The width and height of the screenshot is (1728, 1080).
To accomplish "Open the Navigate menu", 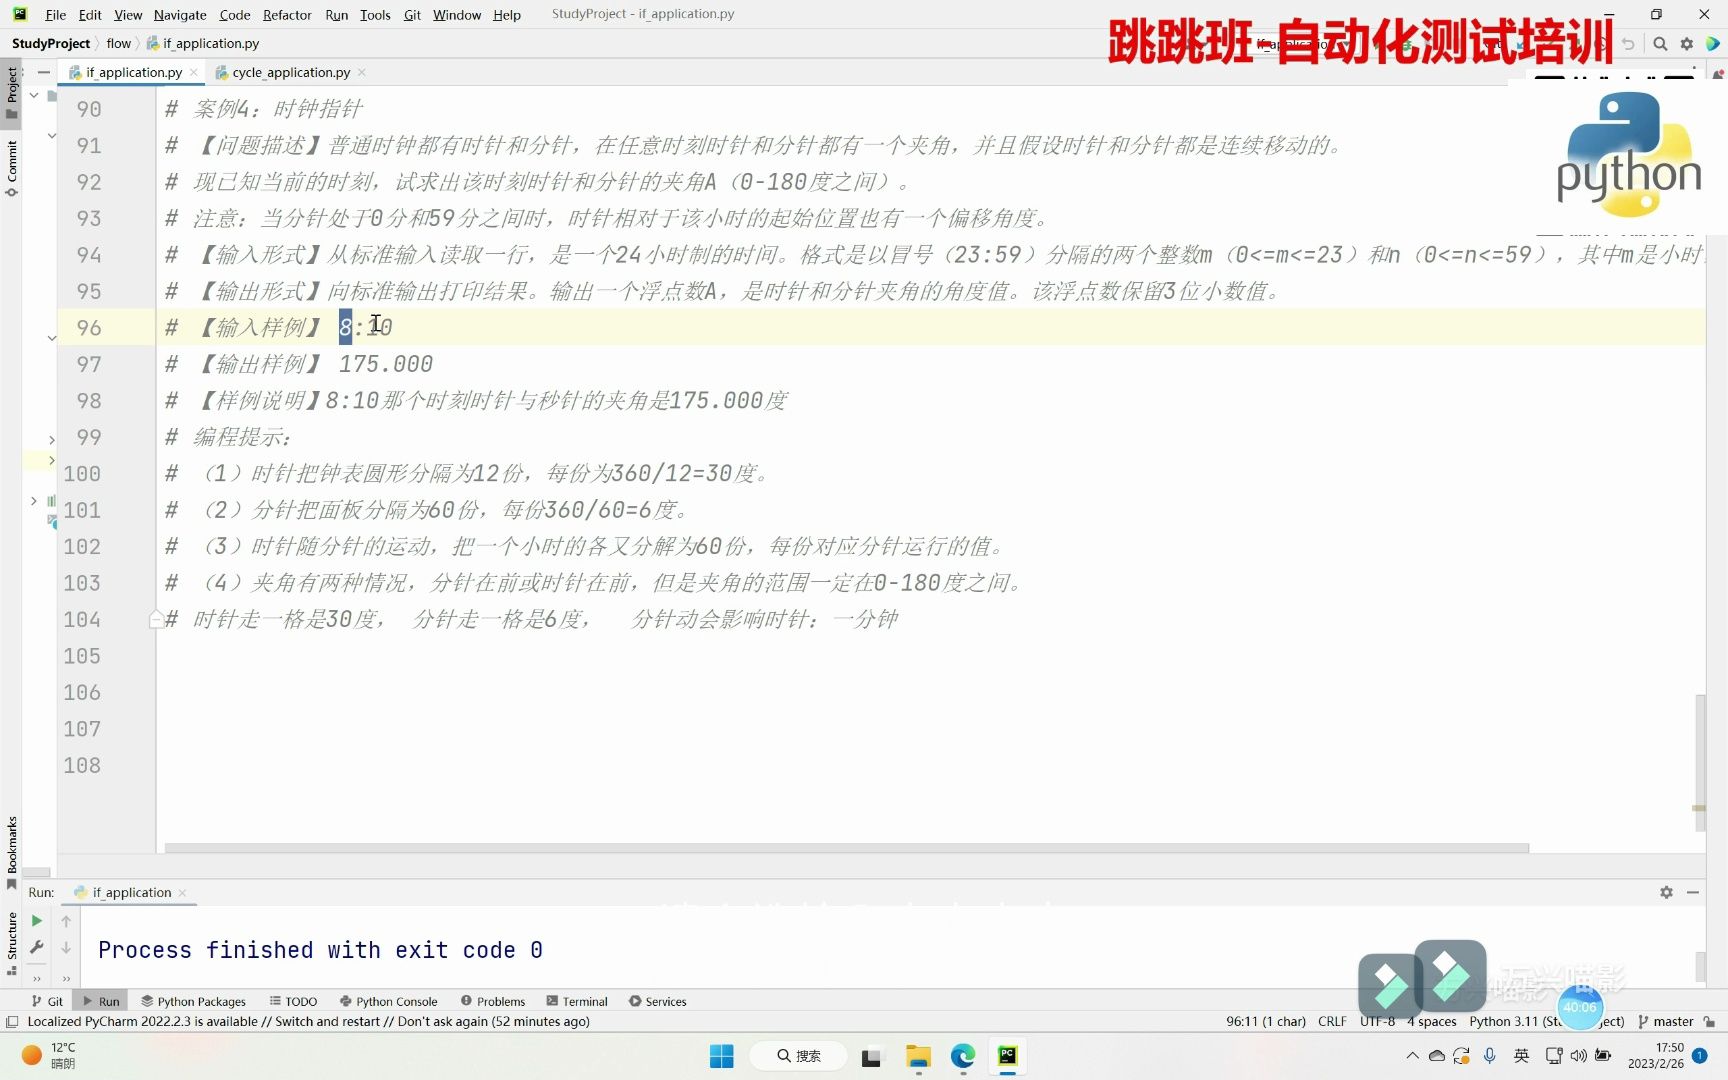I will (180, 15).
